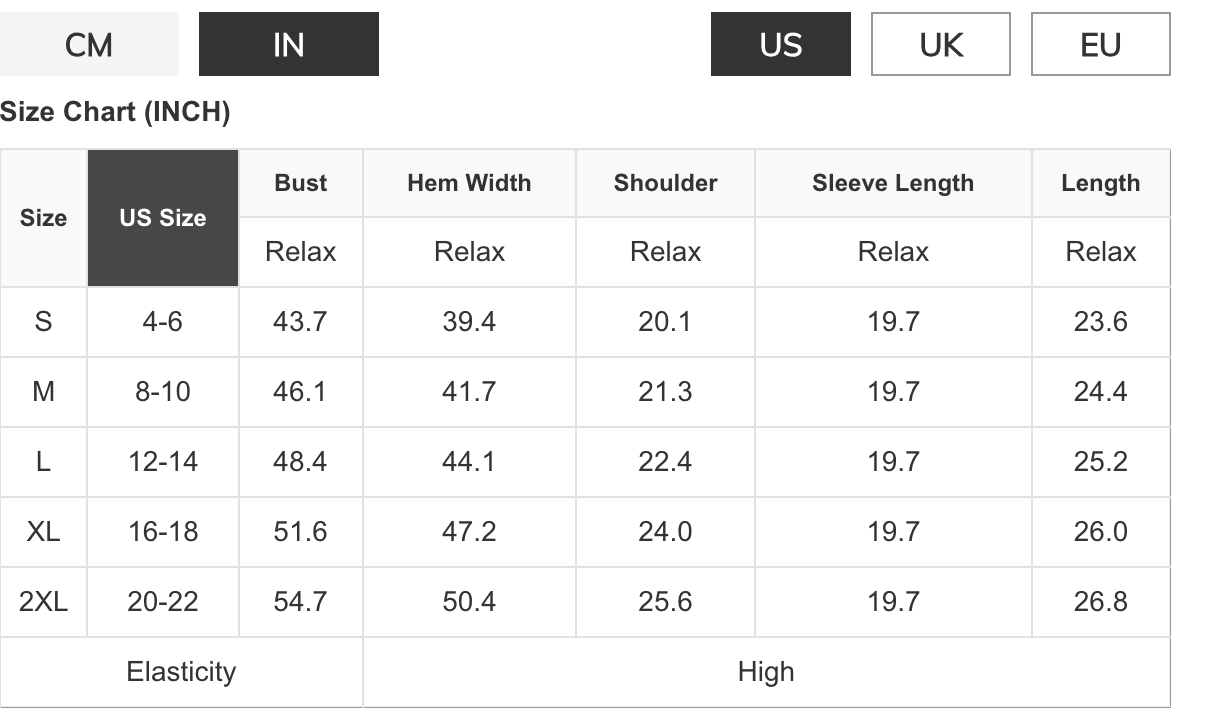1206x708 pixels.
Task: Select US sizing region button
Action: coord(780,44)
